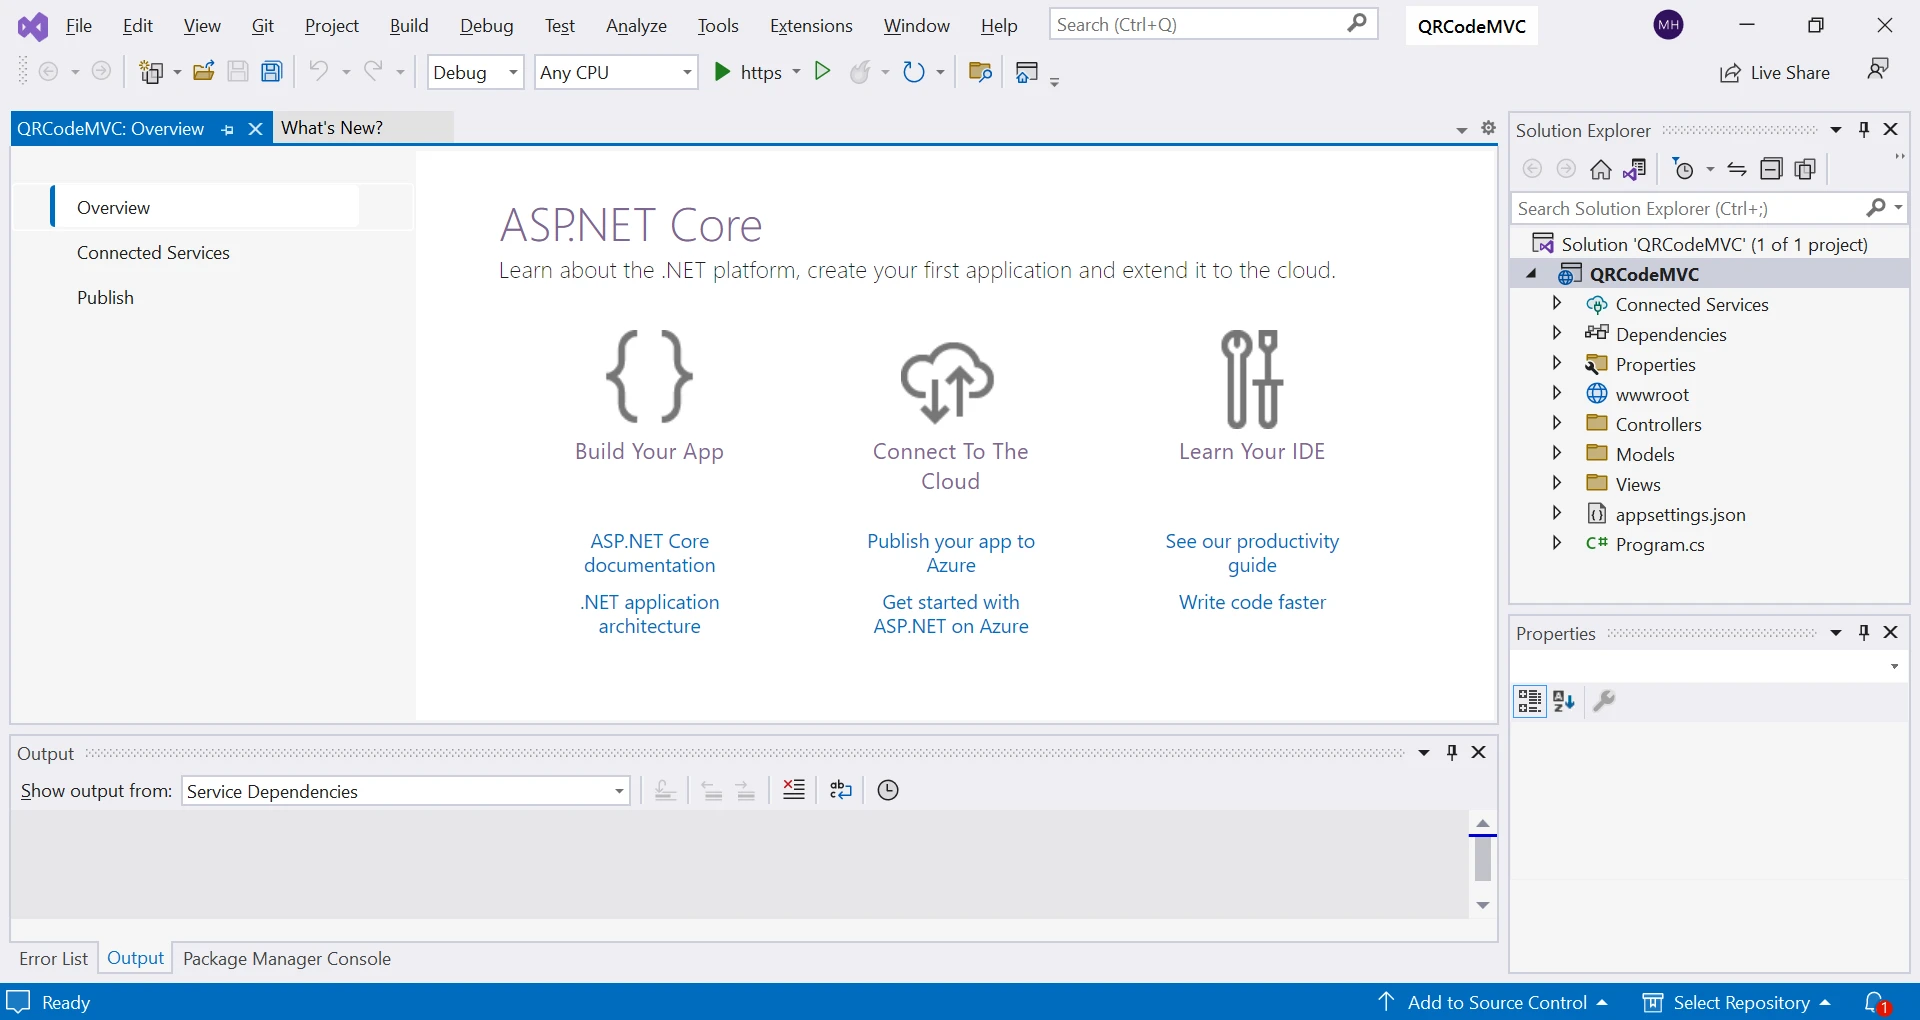Start without debugging using the outlined play icon
This screenshot has width=1920, height=1020.
tap(822, 72)
